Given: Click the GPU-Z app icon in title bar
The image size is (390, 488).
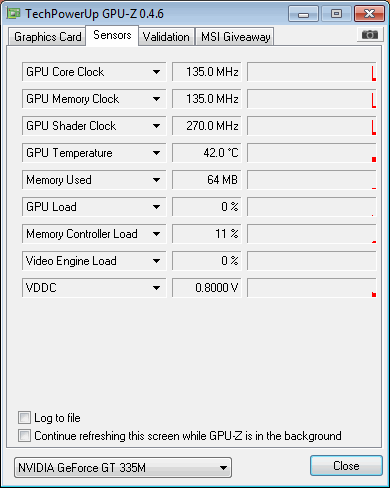Looking at the screenshot, I should click(x=14, y=13).
